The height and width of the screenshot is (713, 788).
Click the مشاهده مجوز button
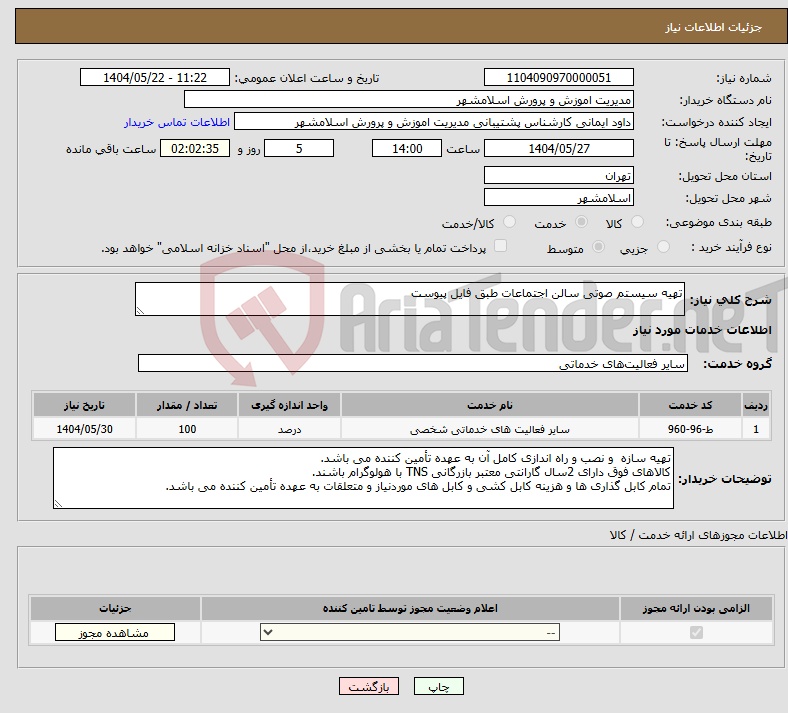click(115, 632)
